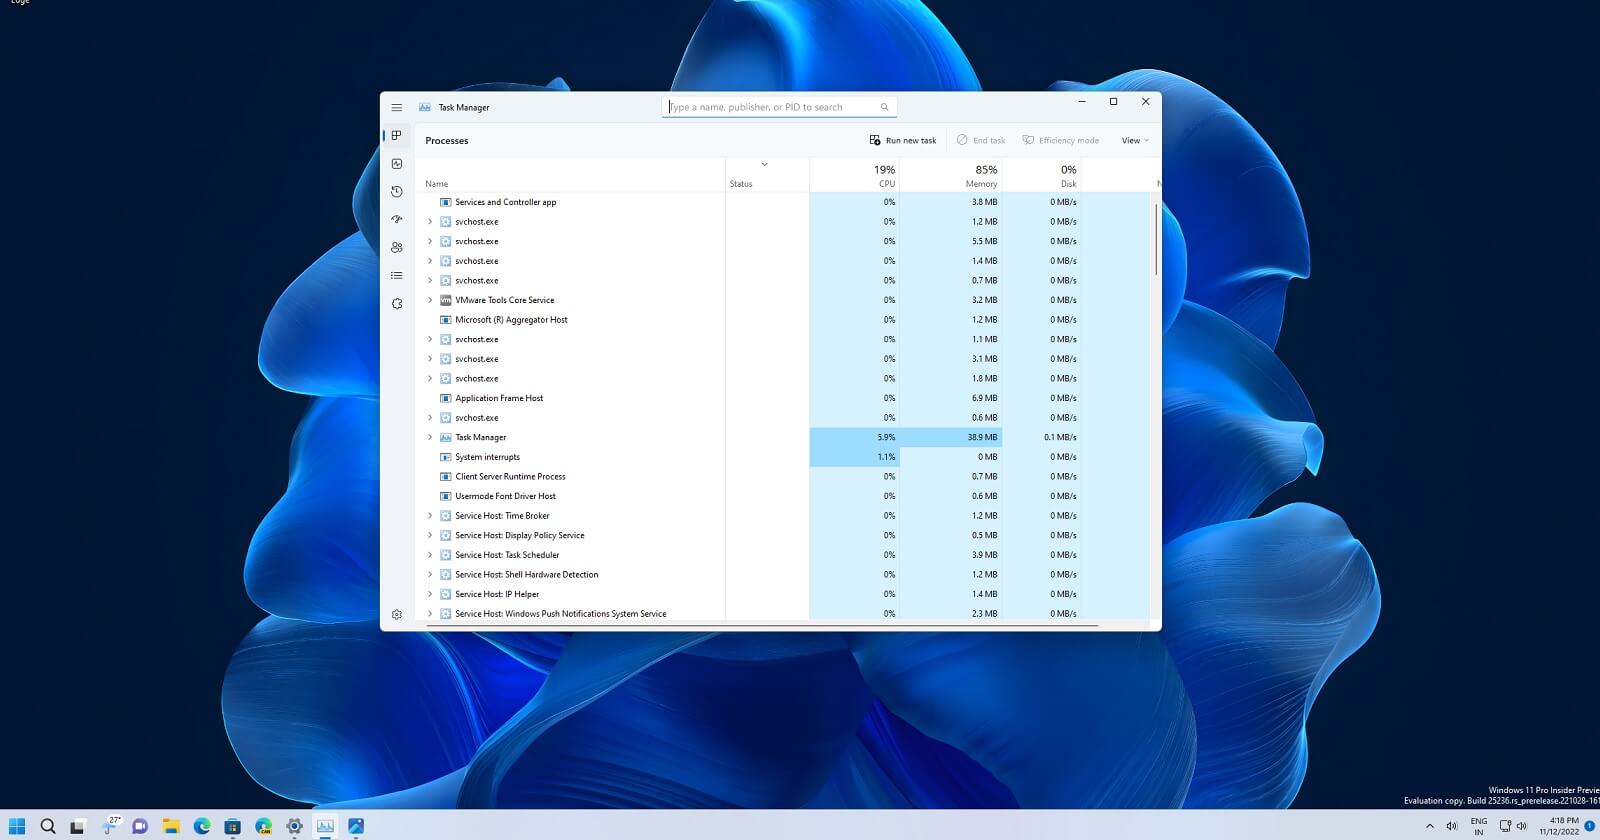Sort processes by the Name column

click(x=437, y=184)
